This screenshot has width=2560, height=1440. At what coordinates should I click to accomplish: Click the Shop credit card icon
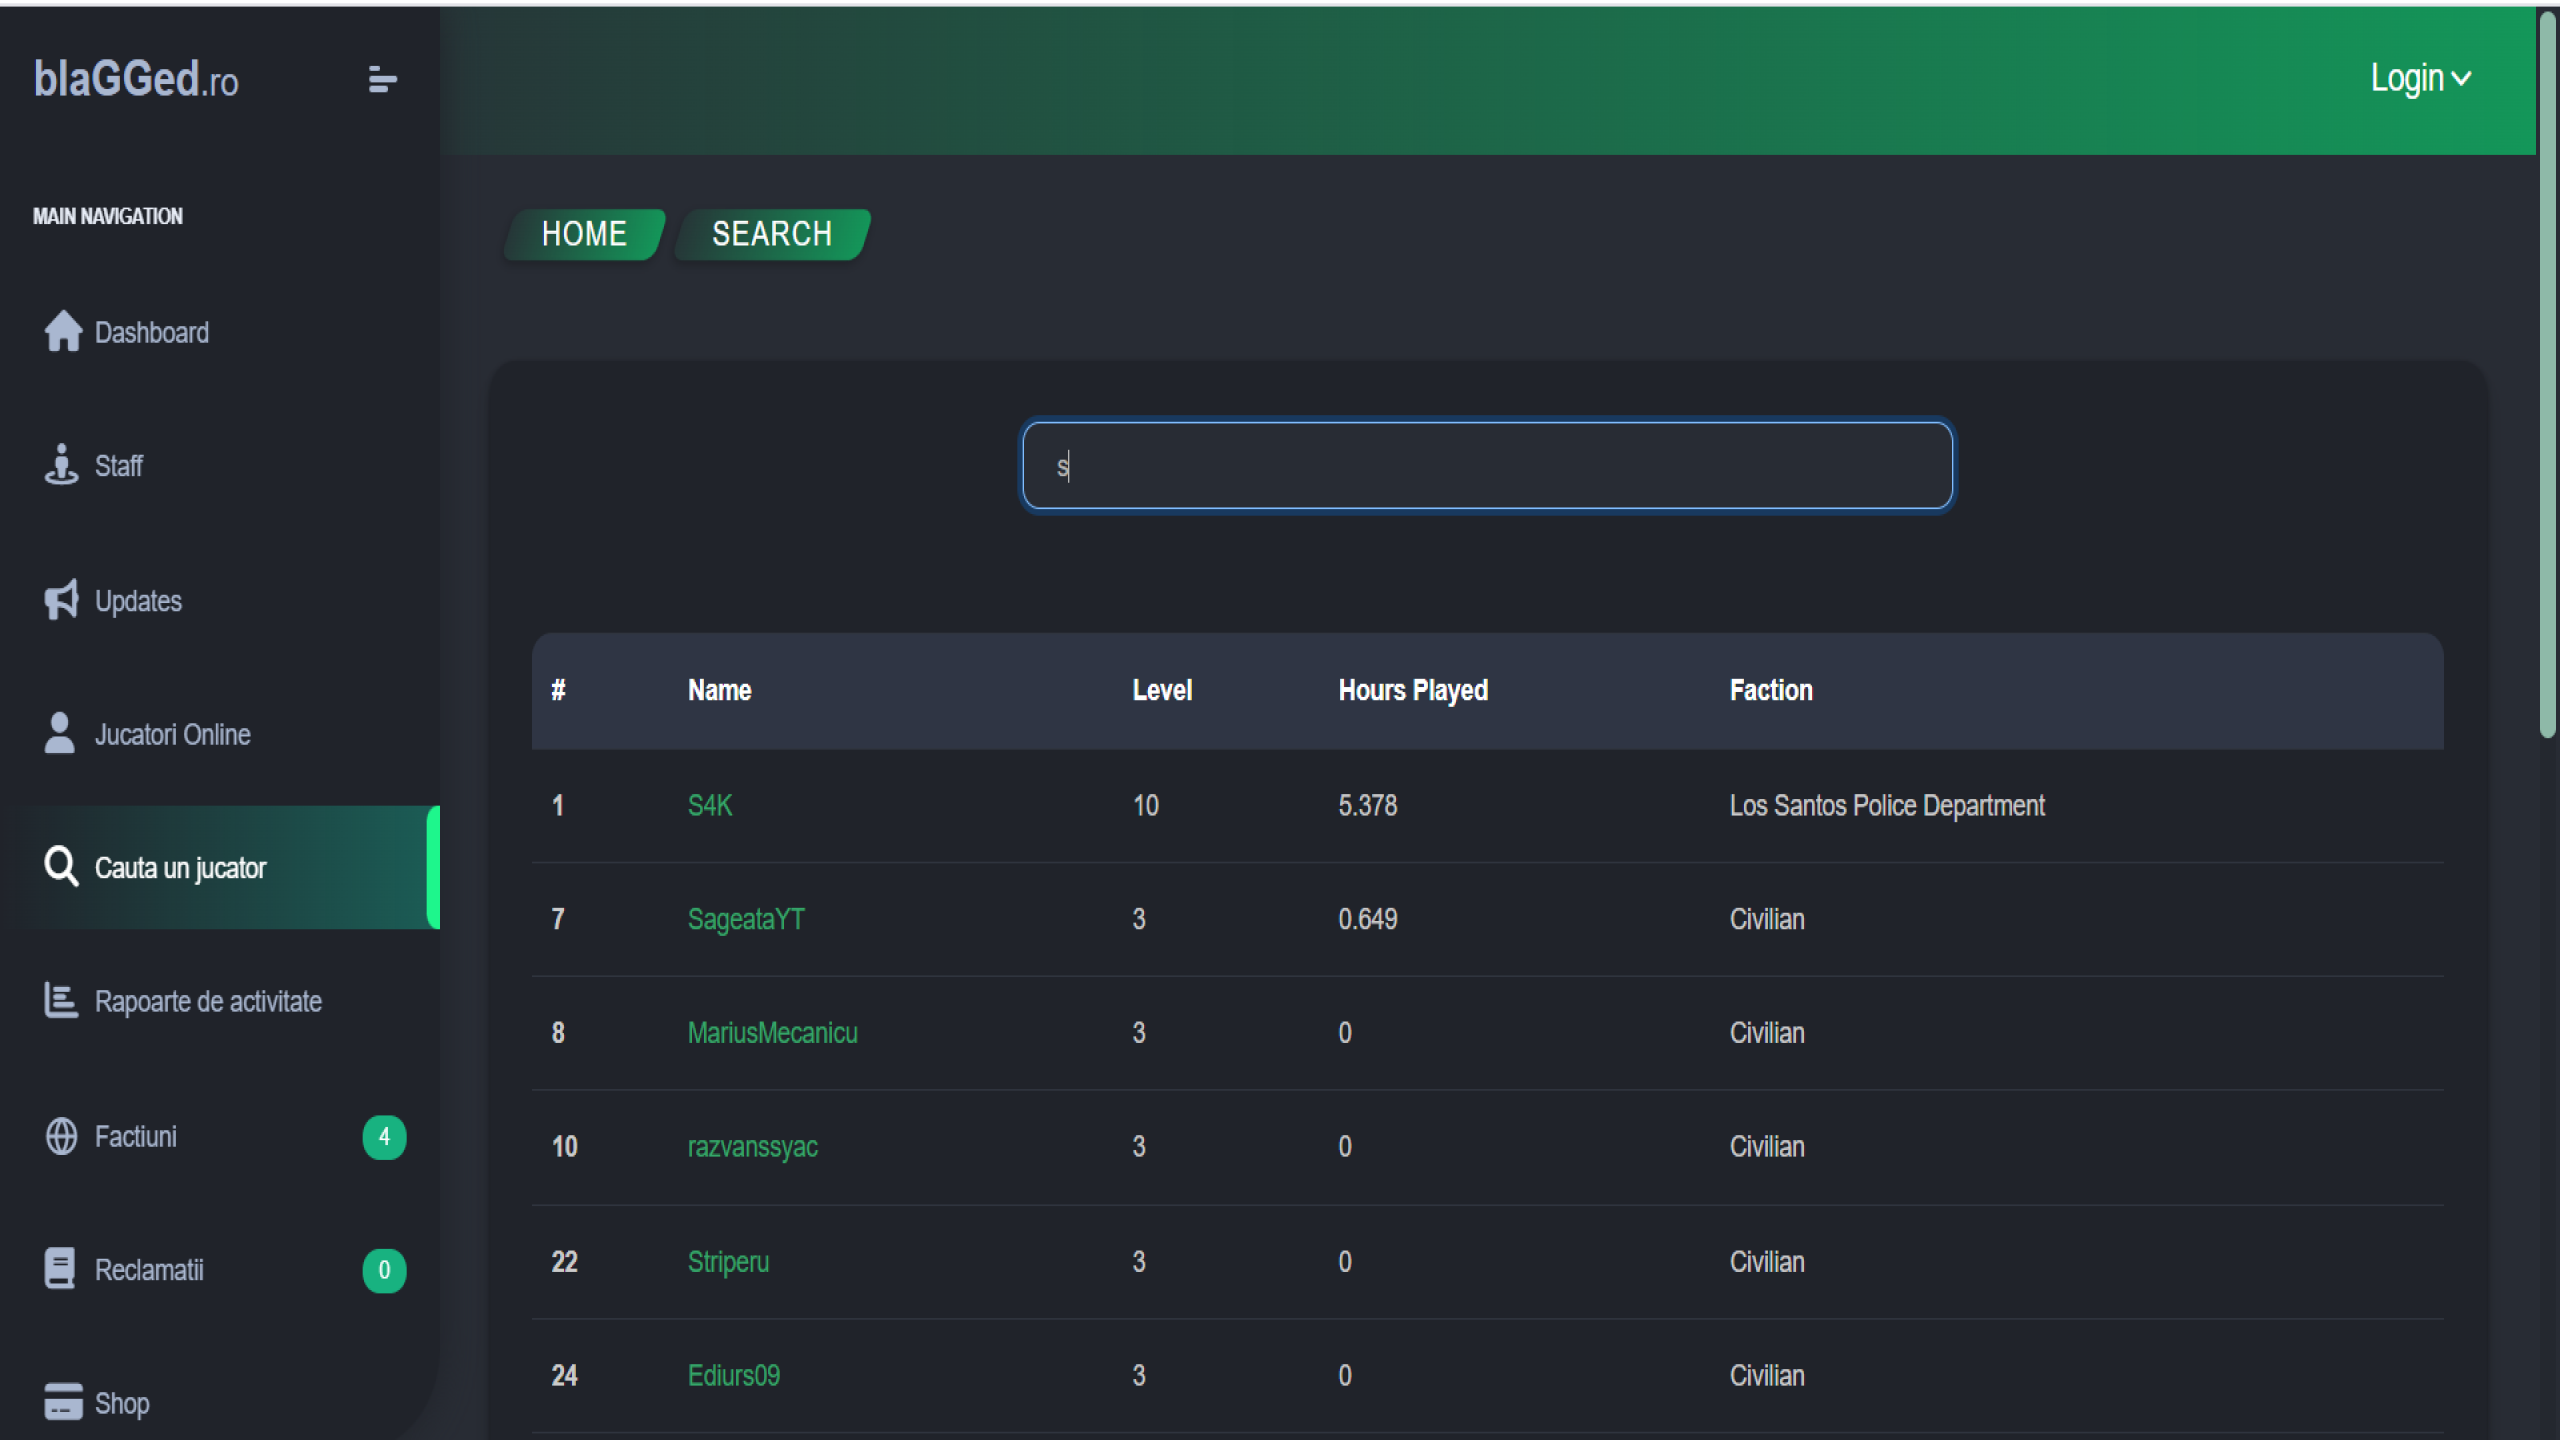pyautogui.click(x=63, y=1402)
